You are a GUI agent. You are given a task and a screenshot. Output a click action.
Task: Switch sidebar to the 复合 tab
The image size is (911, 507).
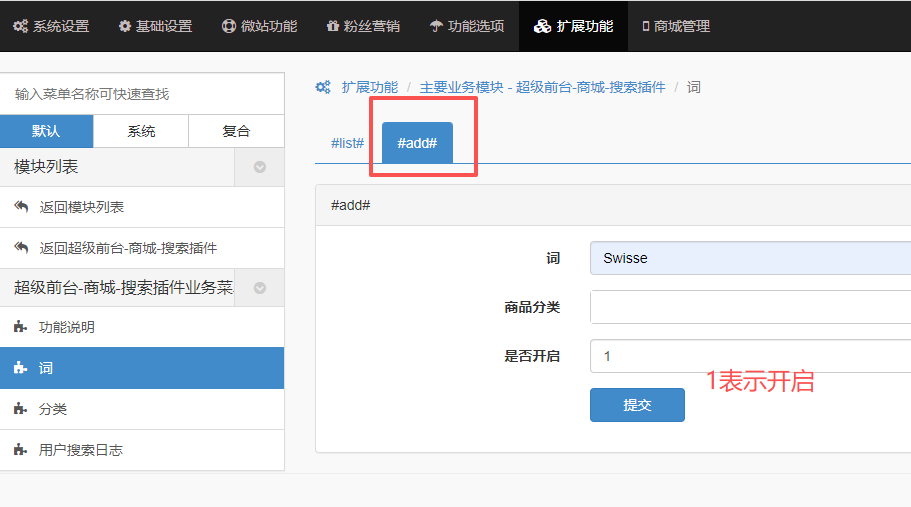[x=236, y=131]
